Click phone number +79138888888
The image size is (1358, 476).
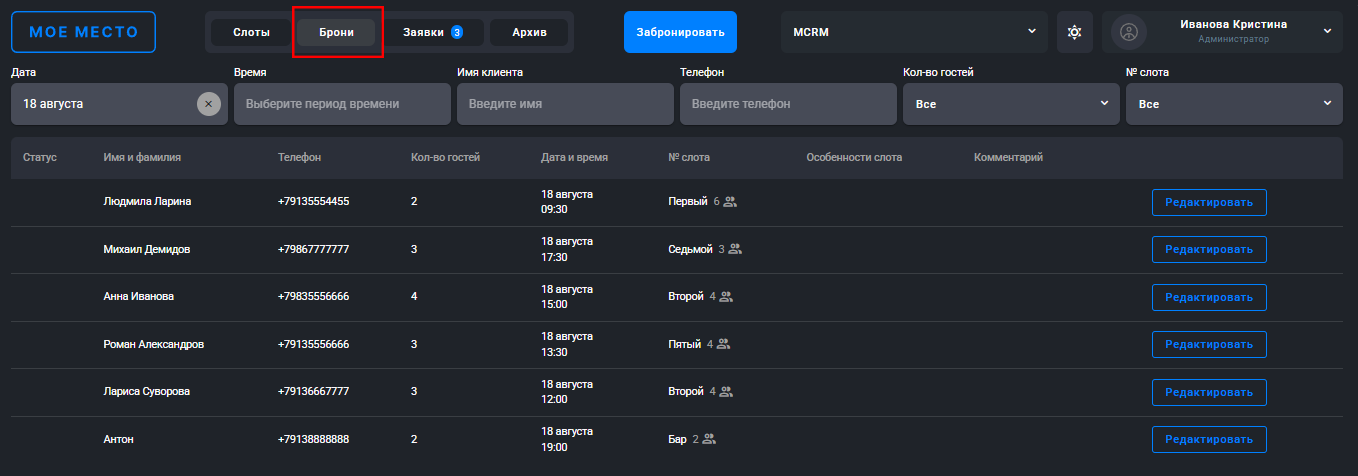[x=313, y=439]
